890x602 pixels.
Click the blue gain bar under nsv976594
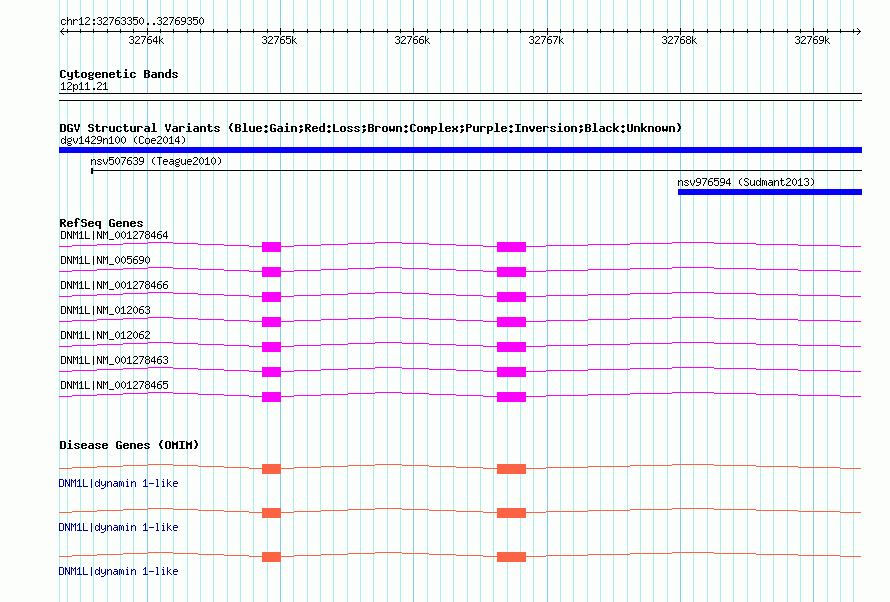pyautogui.click(x=770, y=192)
